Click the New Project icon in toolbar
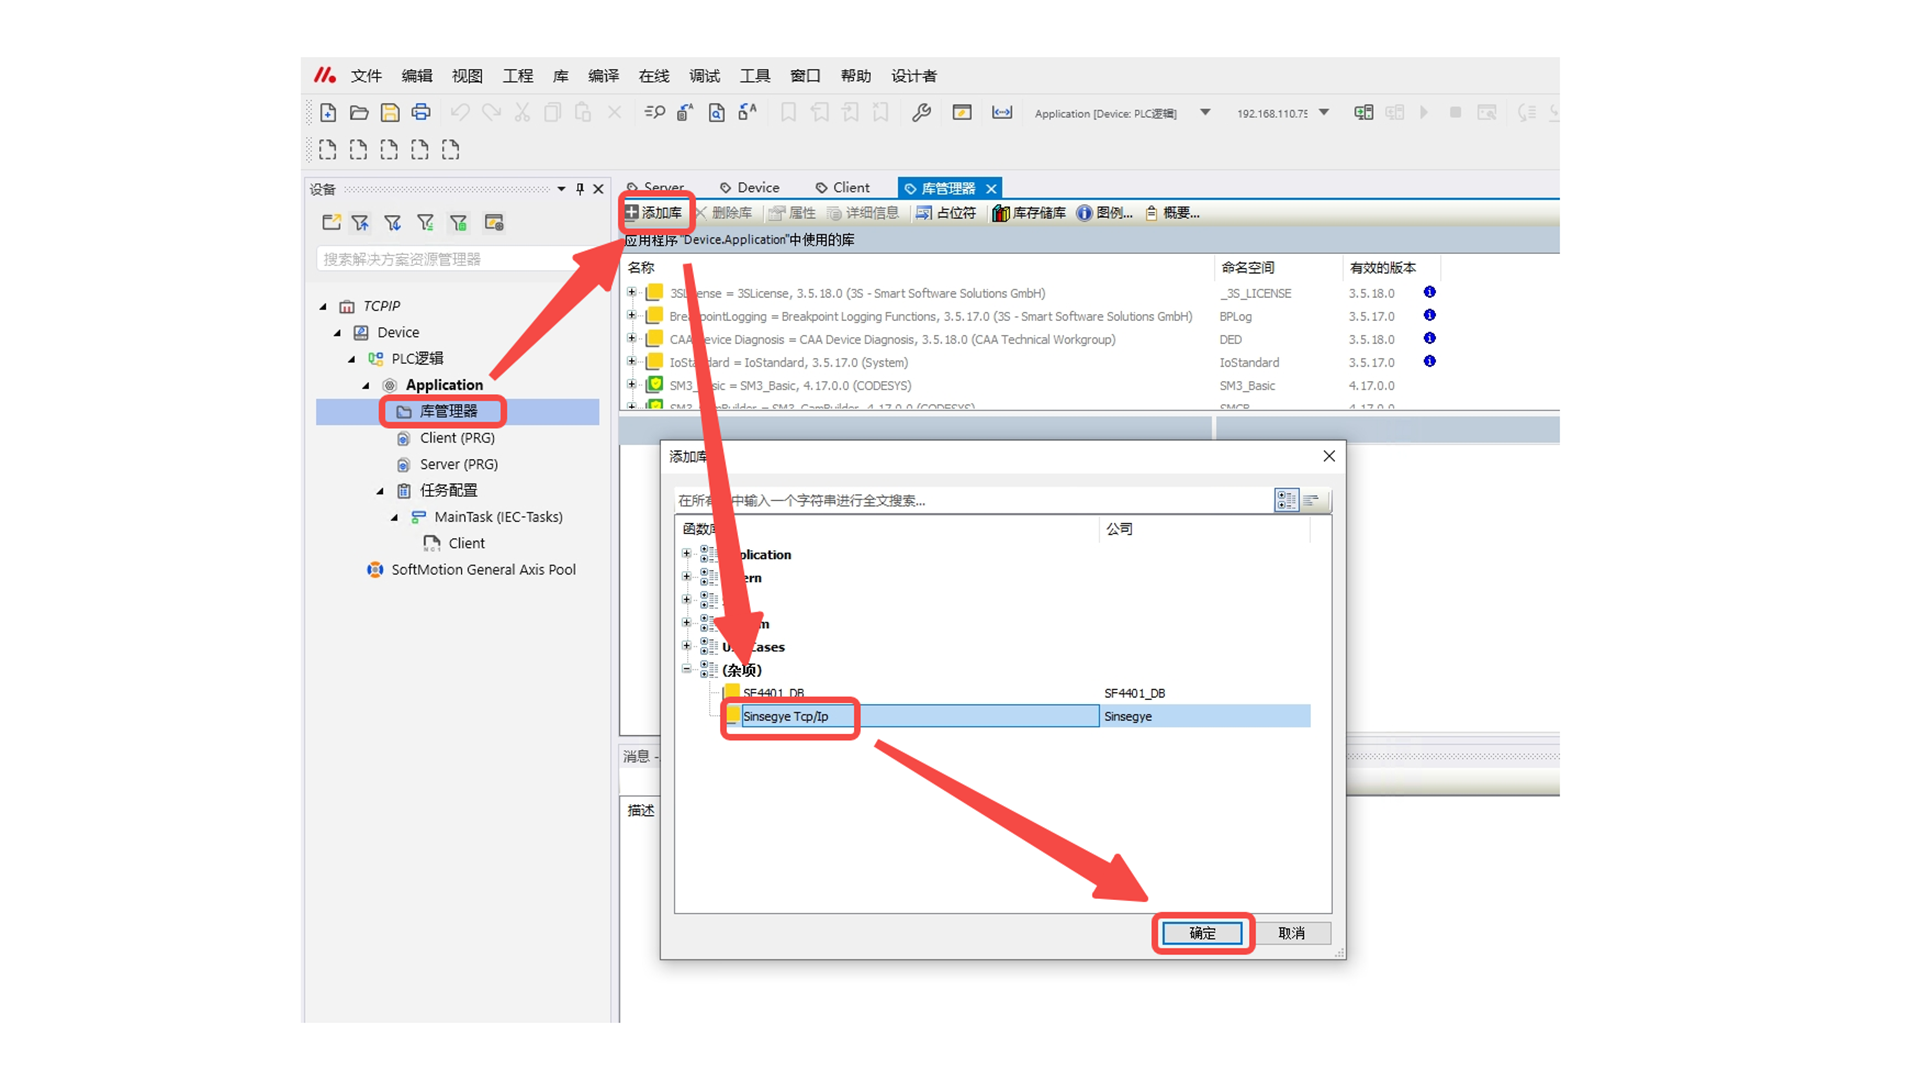The height and width of the screenshot is (1080, 1920). pyautogui.click(x=328, y=113)
